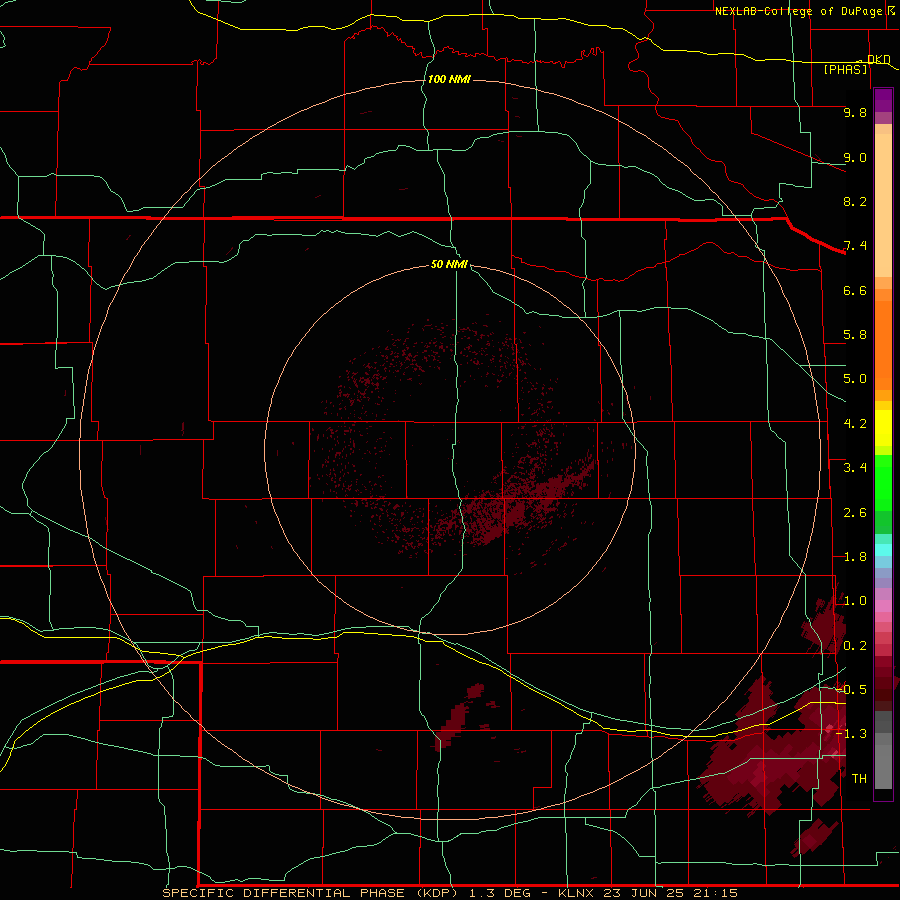Pick the peach swatch beside 8.2

point(883,205)
